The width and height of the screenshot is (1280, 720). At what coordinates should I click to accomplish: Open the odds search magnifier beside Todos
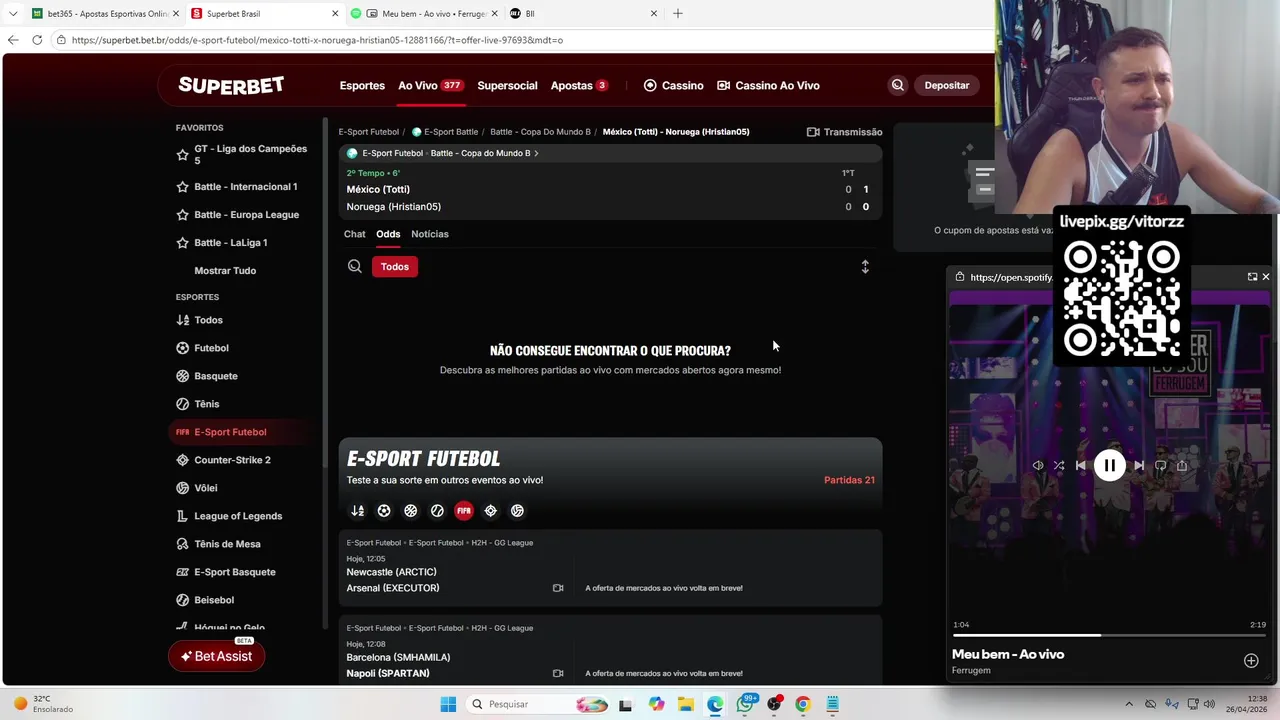[355, 266]
